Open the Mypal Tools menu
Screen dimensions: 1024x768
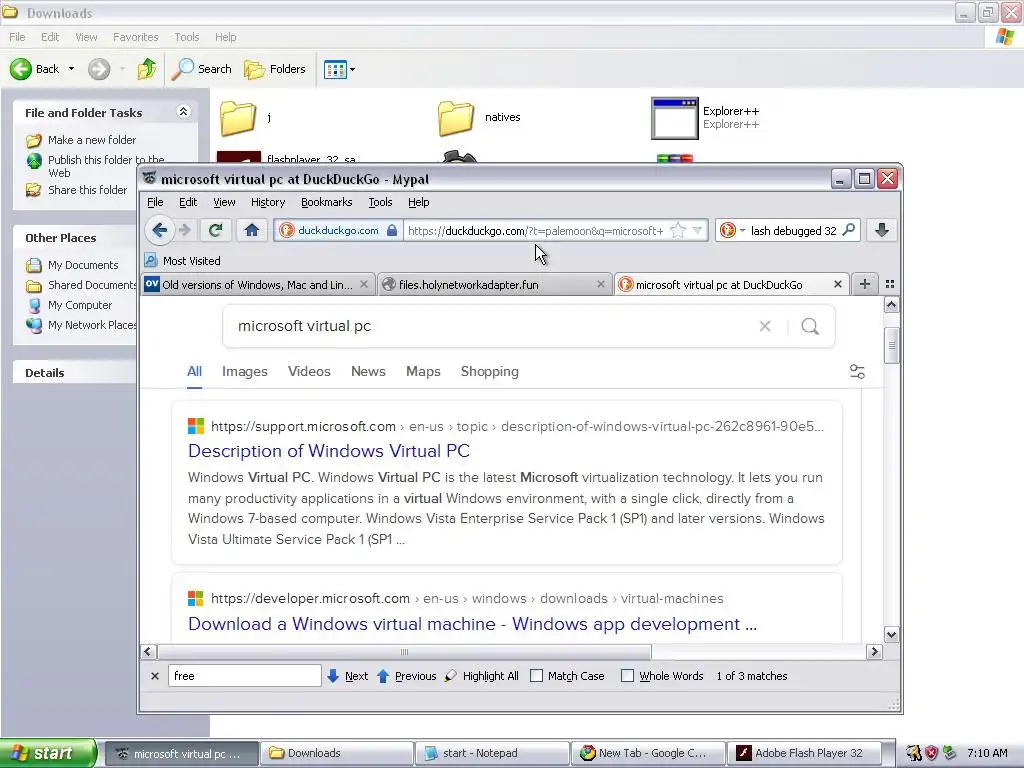pos(380,202)
